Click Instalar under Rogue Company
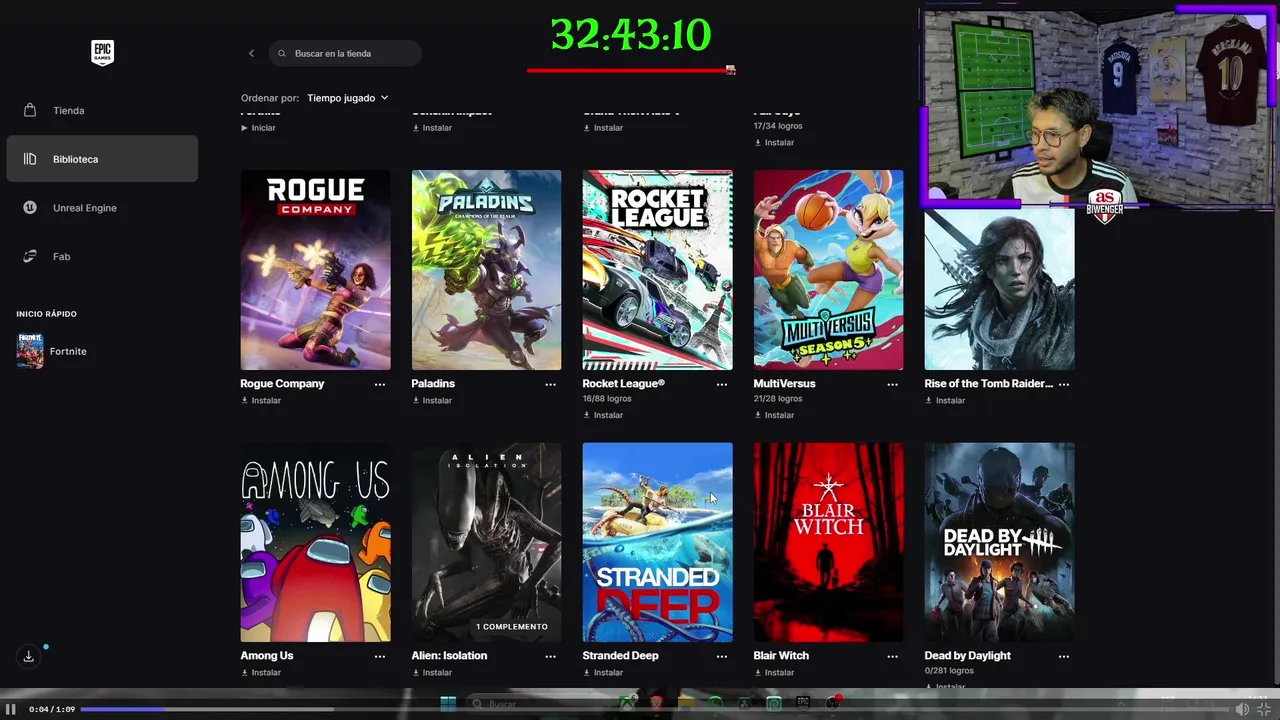1280x720 pixels. [x=261, y=400]
